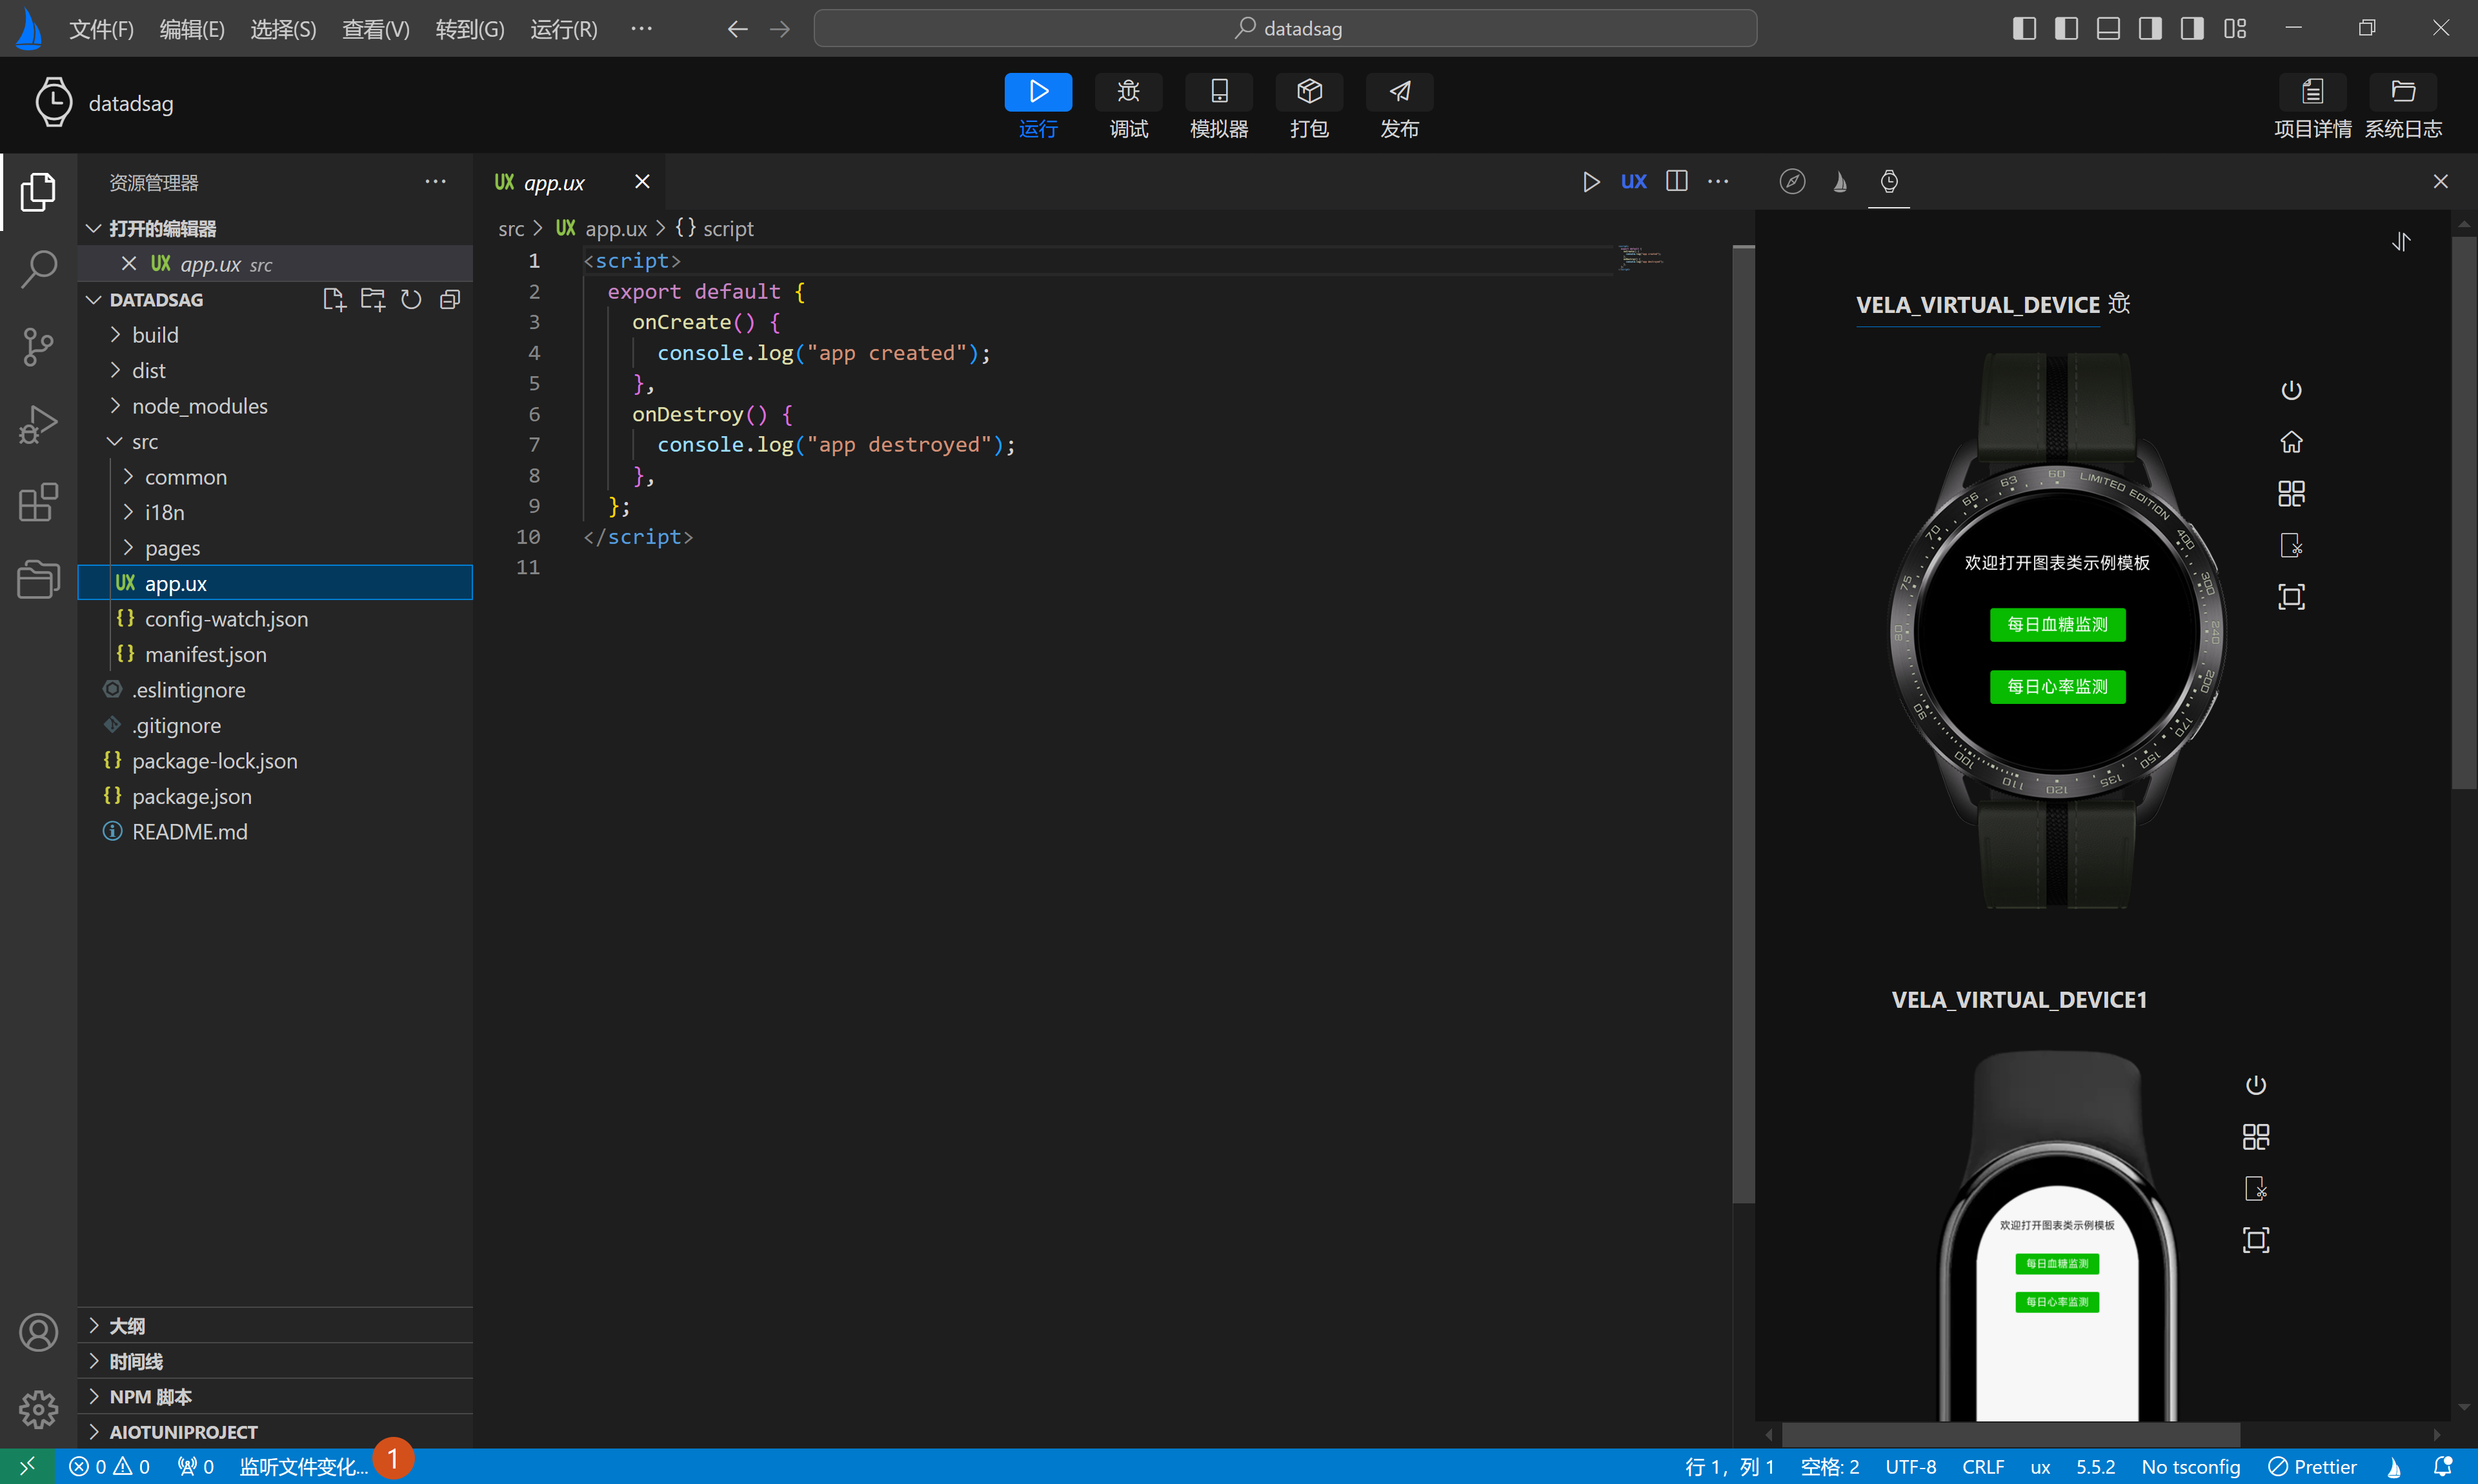
Task: Open the Debug (调试) tool
Action: pos(1128,92)
